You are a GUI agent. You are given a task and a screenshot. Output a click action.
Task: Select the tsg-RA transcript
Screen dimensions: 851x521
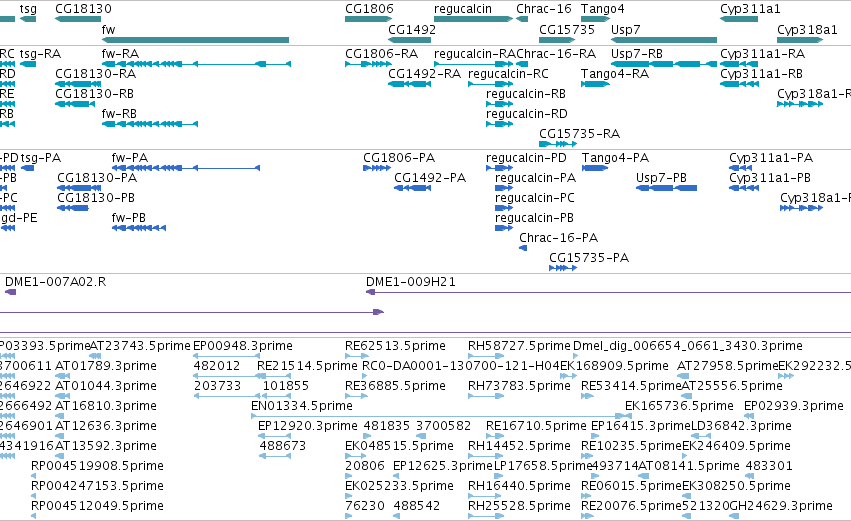tap(28, 64)
